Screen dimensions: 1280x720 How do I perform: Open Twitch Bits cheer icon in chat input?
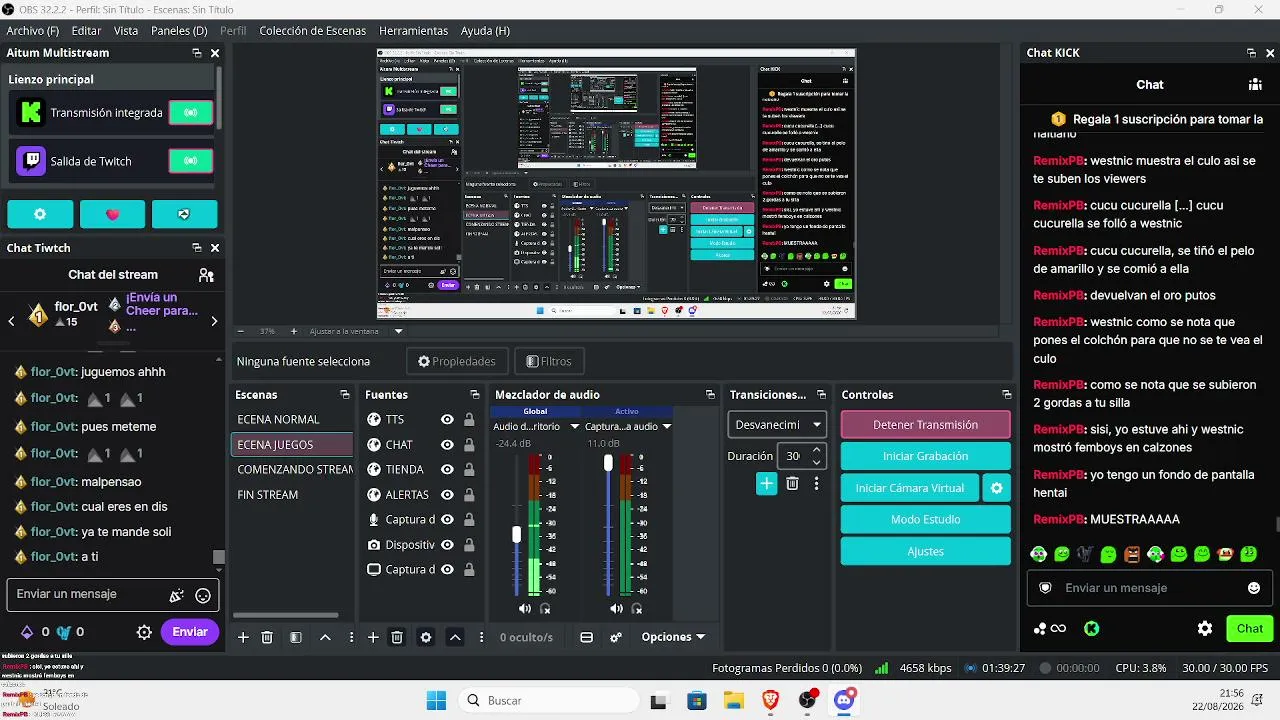pos(177,595)
